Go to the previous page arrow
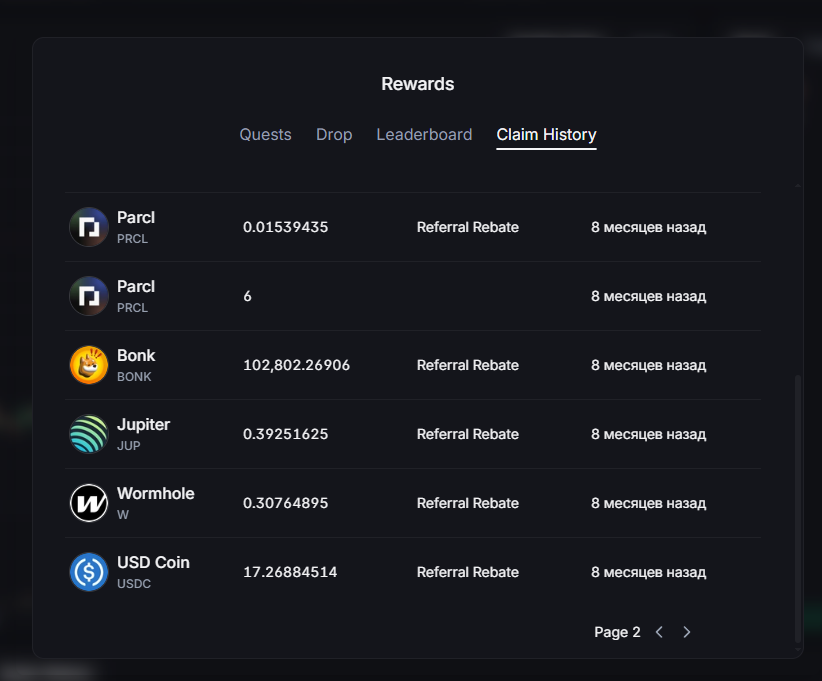The width and height of the screenshot is (822, 681). click(x=659, y=632)
